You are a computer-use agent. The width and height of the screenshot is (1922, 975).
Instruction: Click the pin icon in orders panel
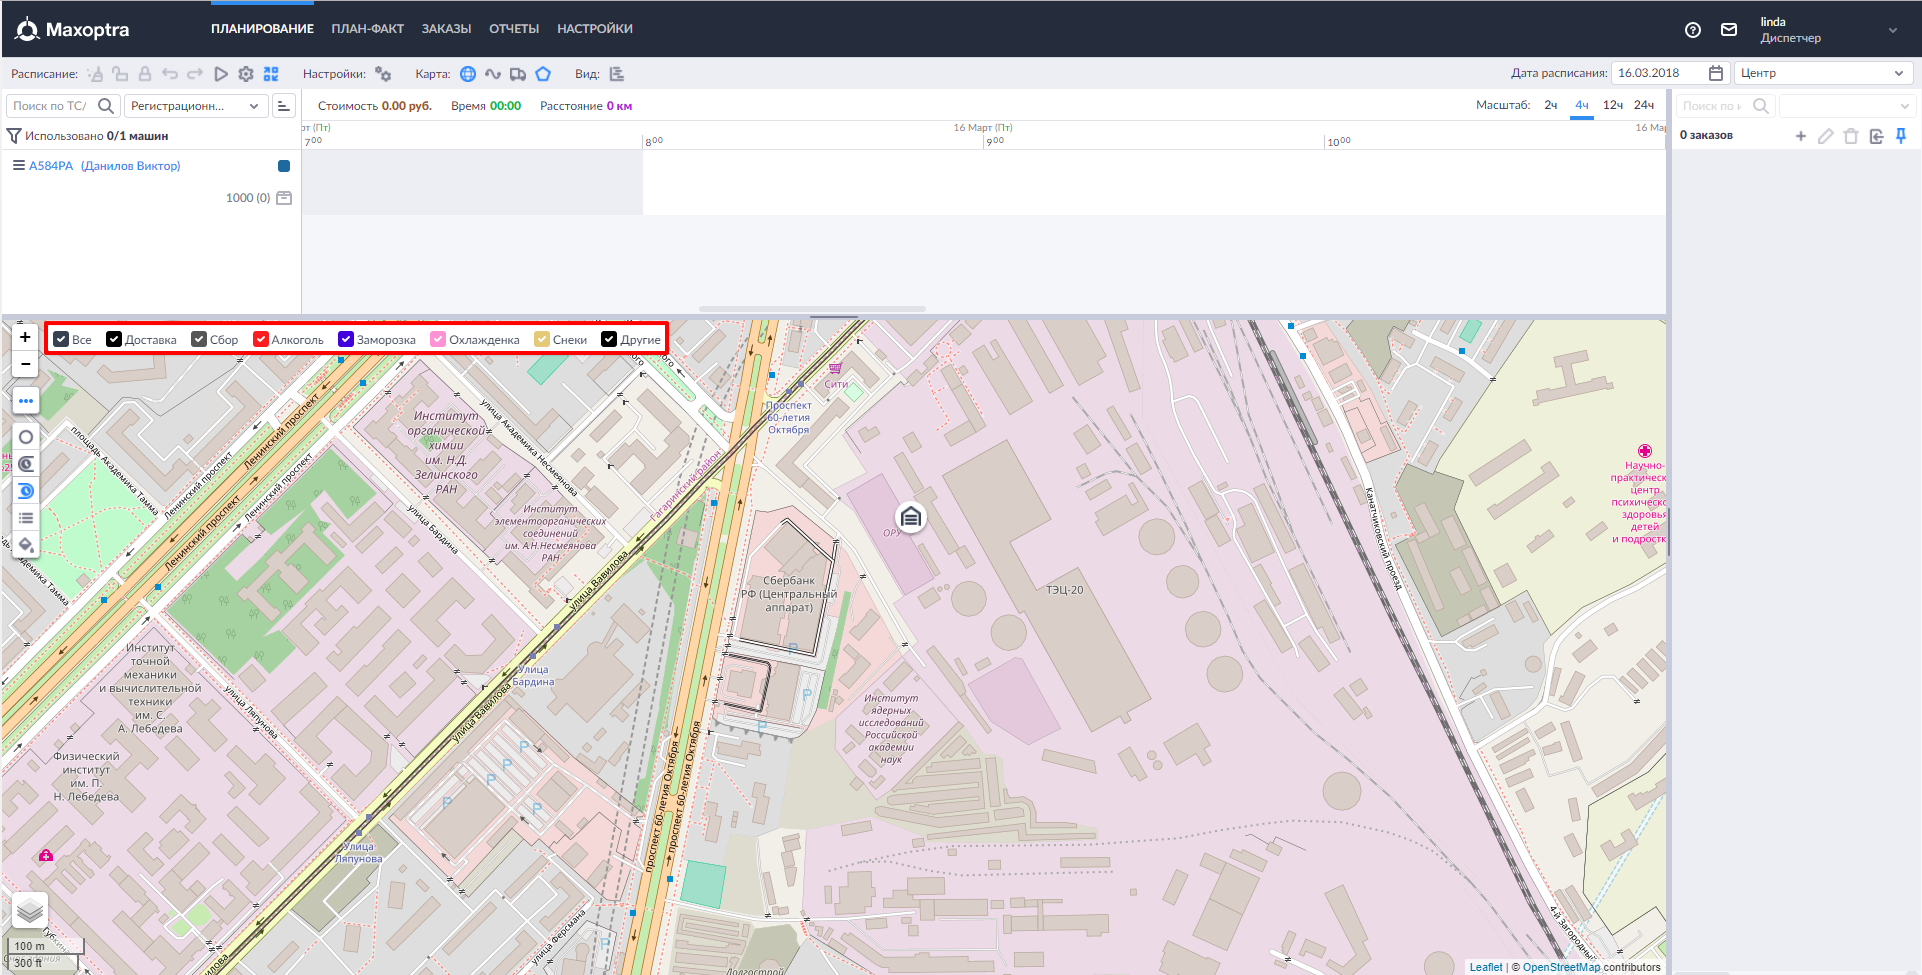[x=1901, y=136]
